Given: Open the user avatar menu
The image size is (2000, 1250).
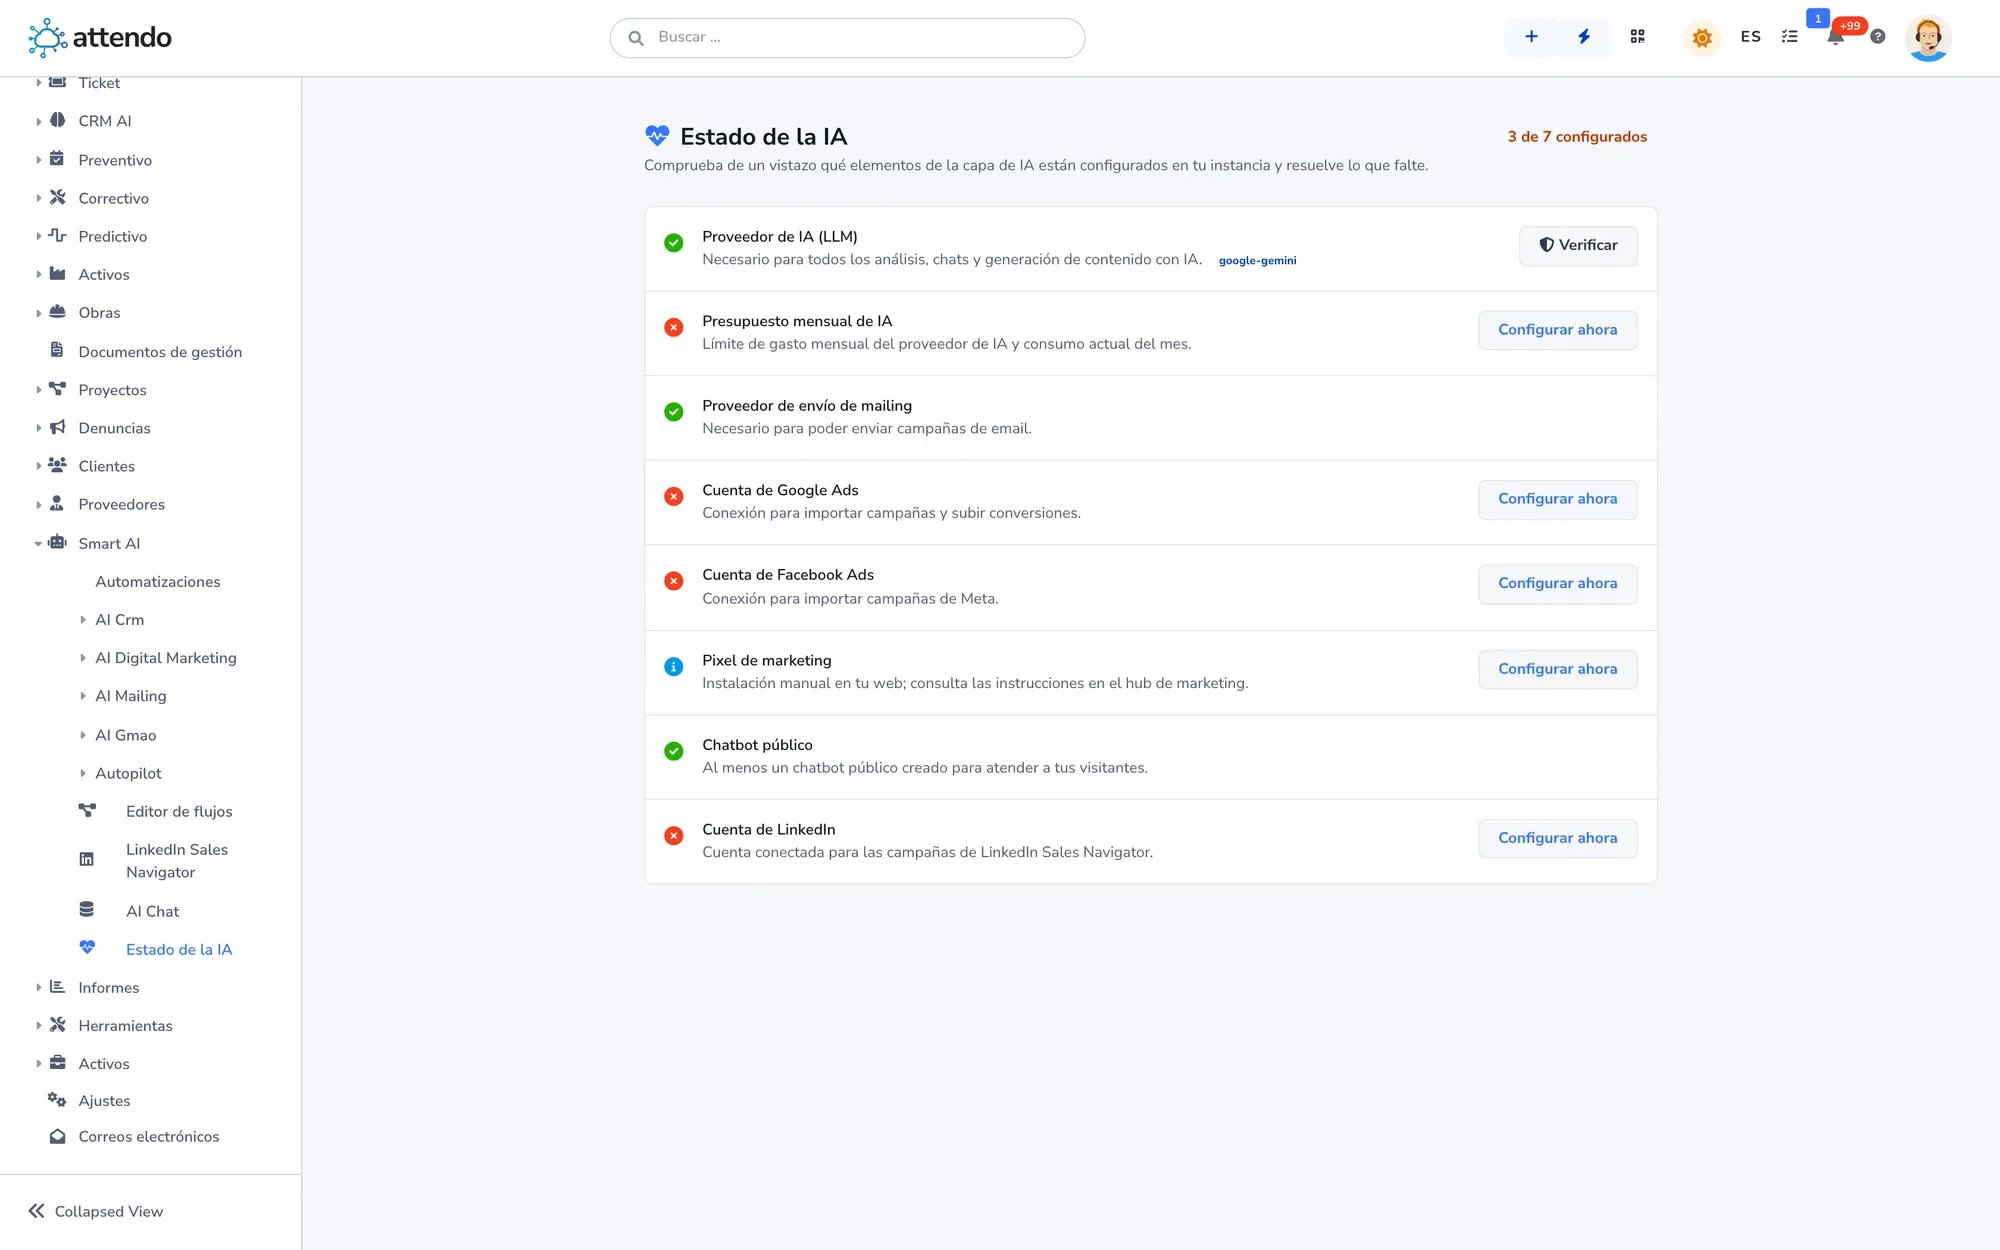Looking at the screenshot, I should [1928, 38].
